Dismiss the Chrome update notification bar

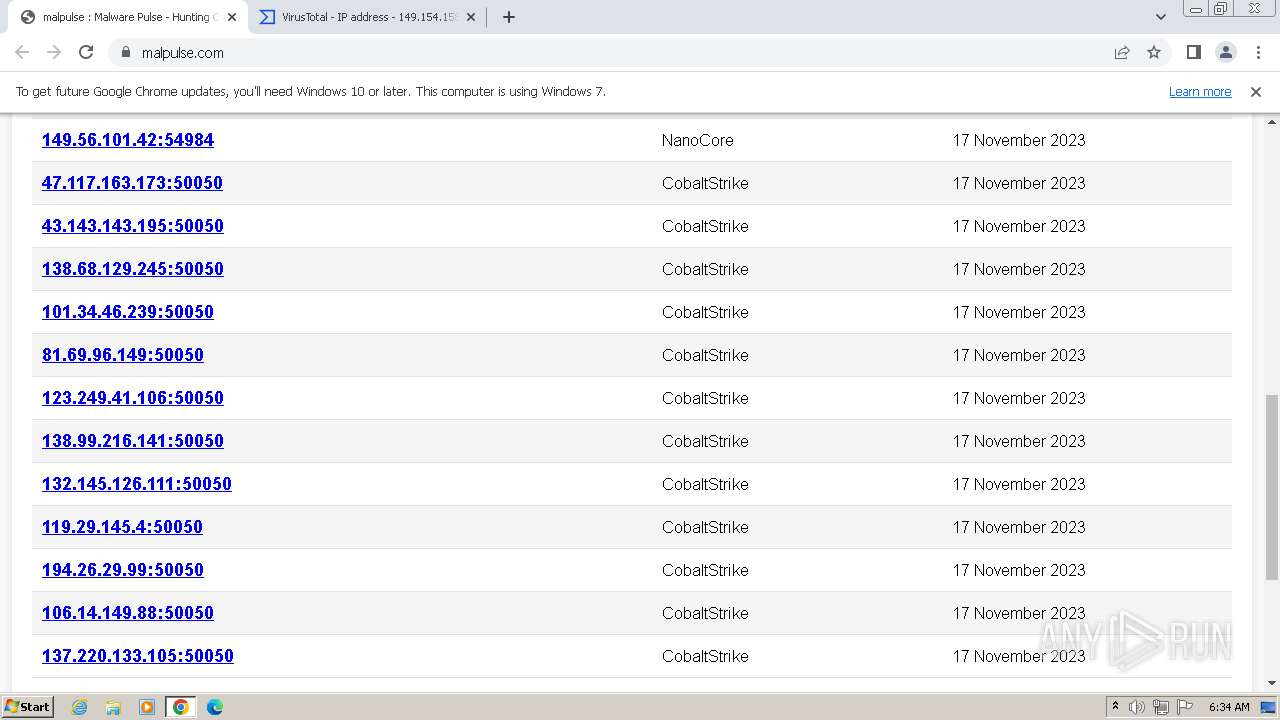[1256, 92]
